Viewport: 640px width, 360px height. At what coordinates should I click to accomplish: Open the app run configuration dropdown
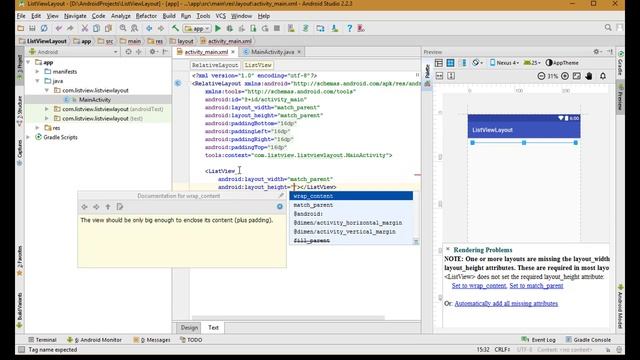(197, 28)
